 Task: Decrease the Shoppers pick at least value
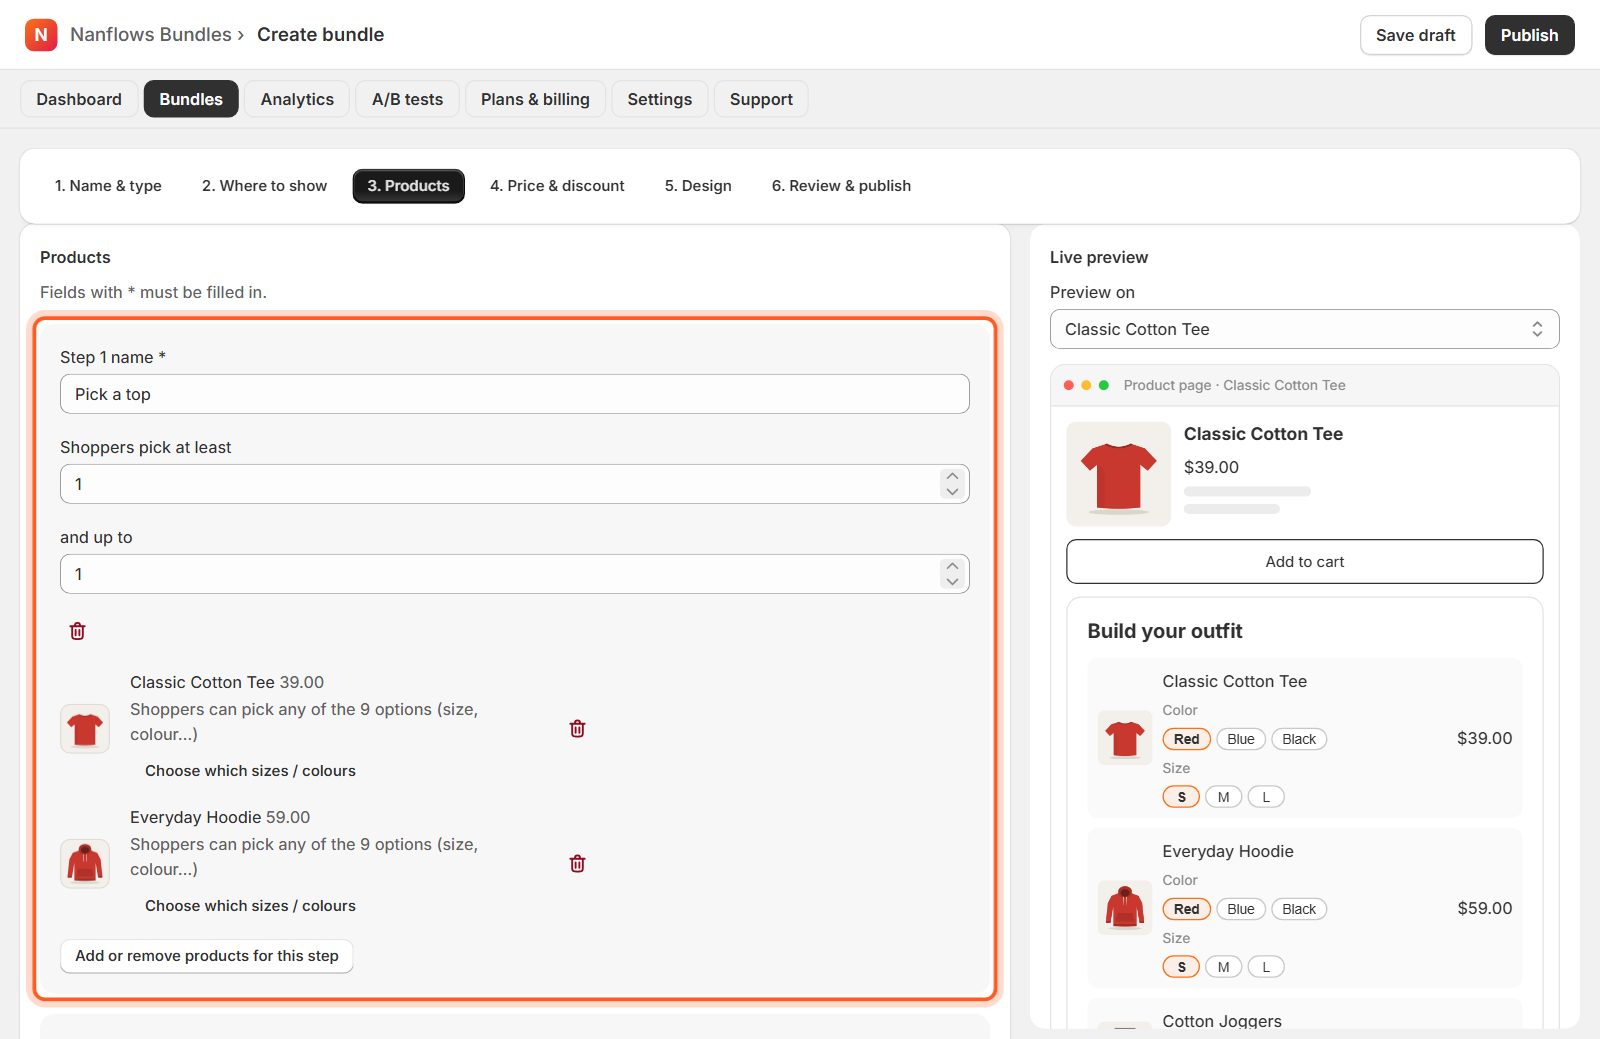click(952, 492)
